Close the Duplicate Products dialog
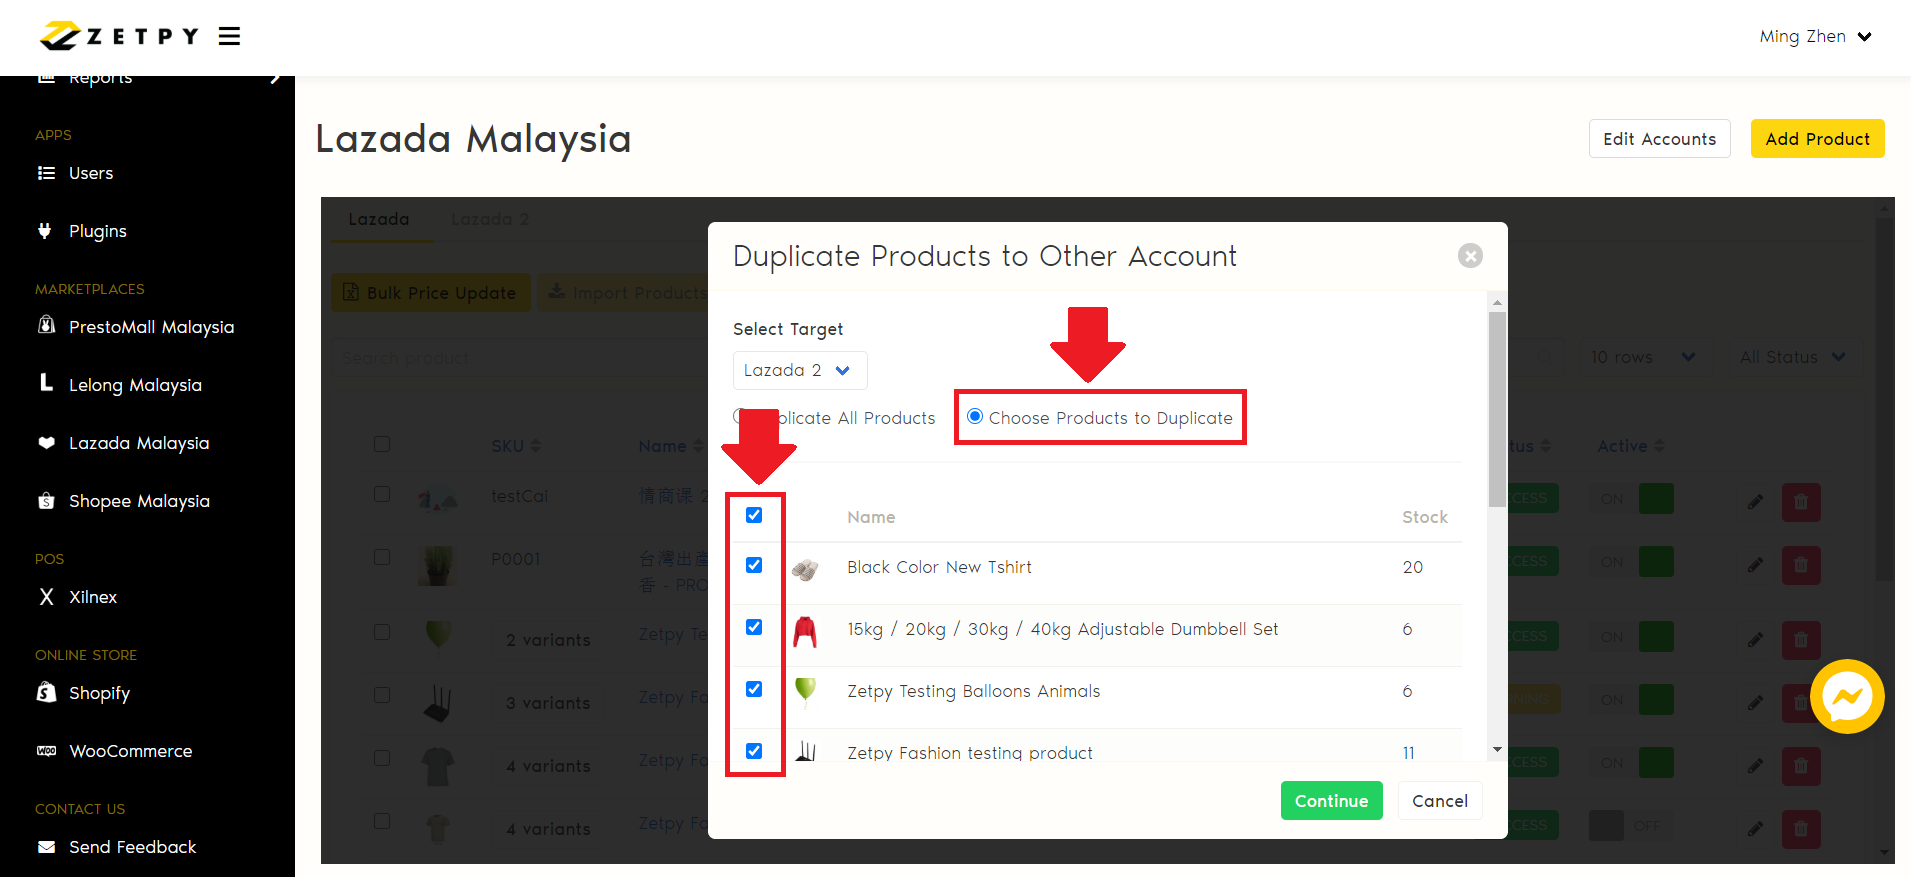1911x877 pixels. [x=1469, y=256]
